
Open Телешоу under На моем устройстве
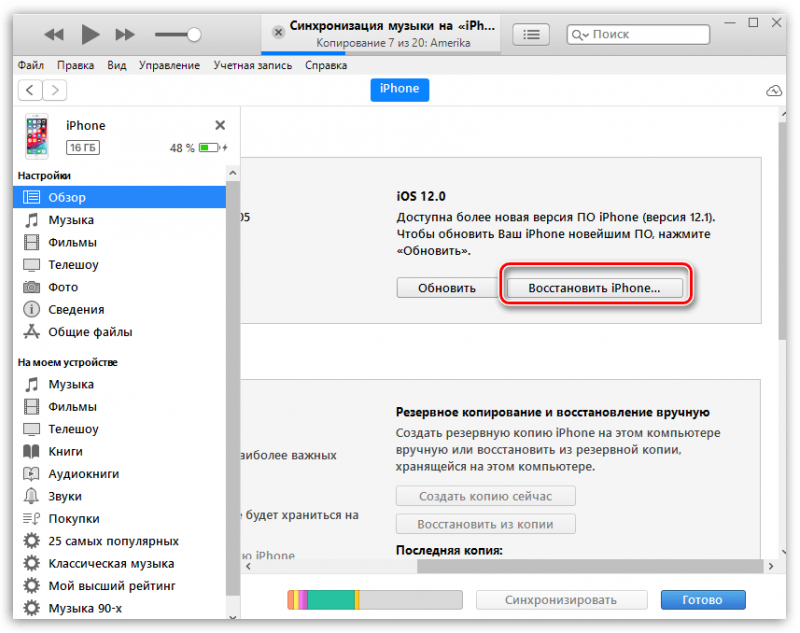(x=119, y=429)
